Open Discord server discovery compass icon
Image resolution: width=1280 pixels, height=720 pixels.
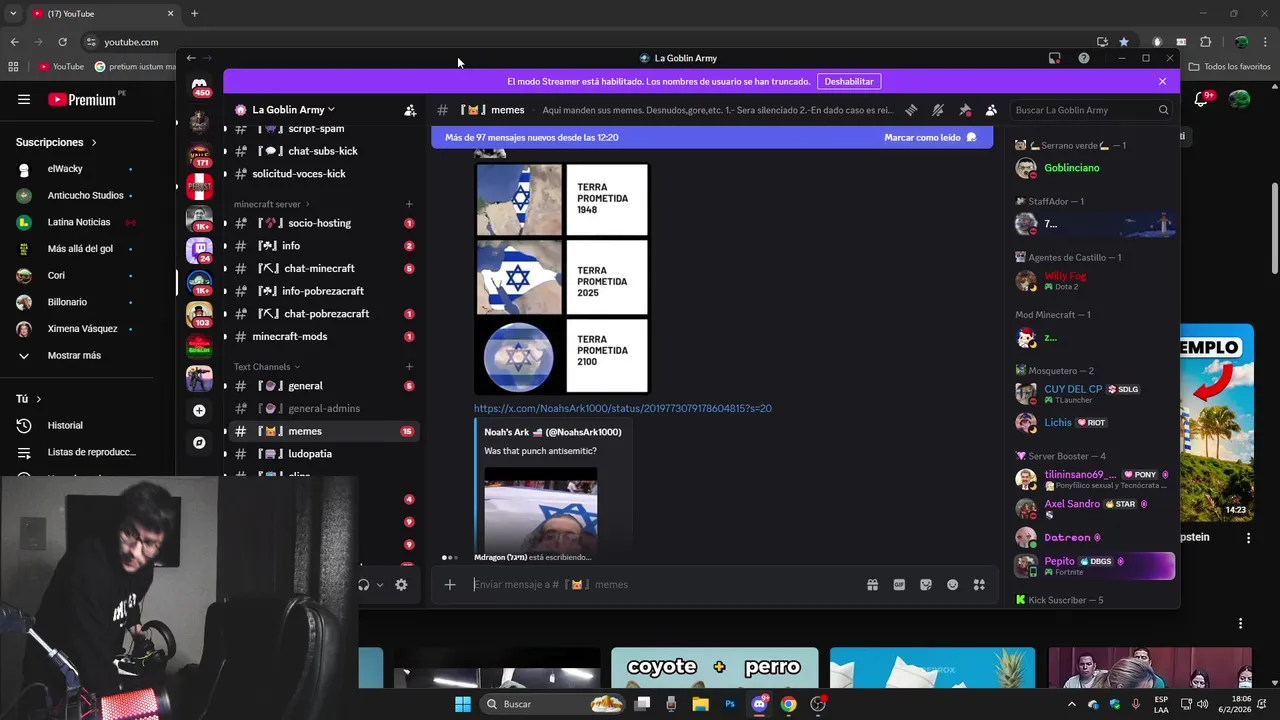pos(199,442)
